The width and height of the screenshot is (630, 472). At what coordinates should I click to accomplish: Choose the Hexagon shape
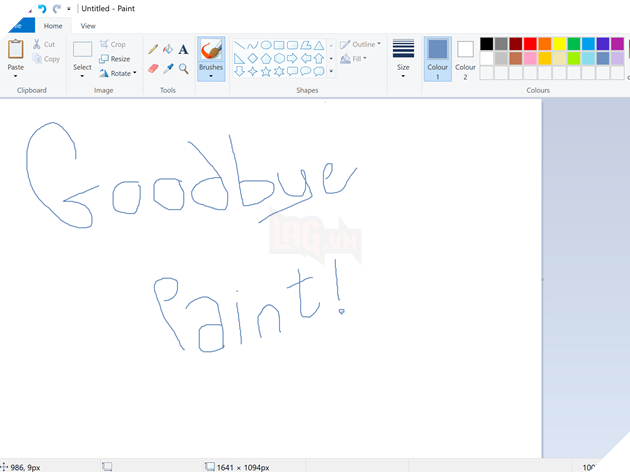point(279,59)
